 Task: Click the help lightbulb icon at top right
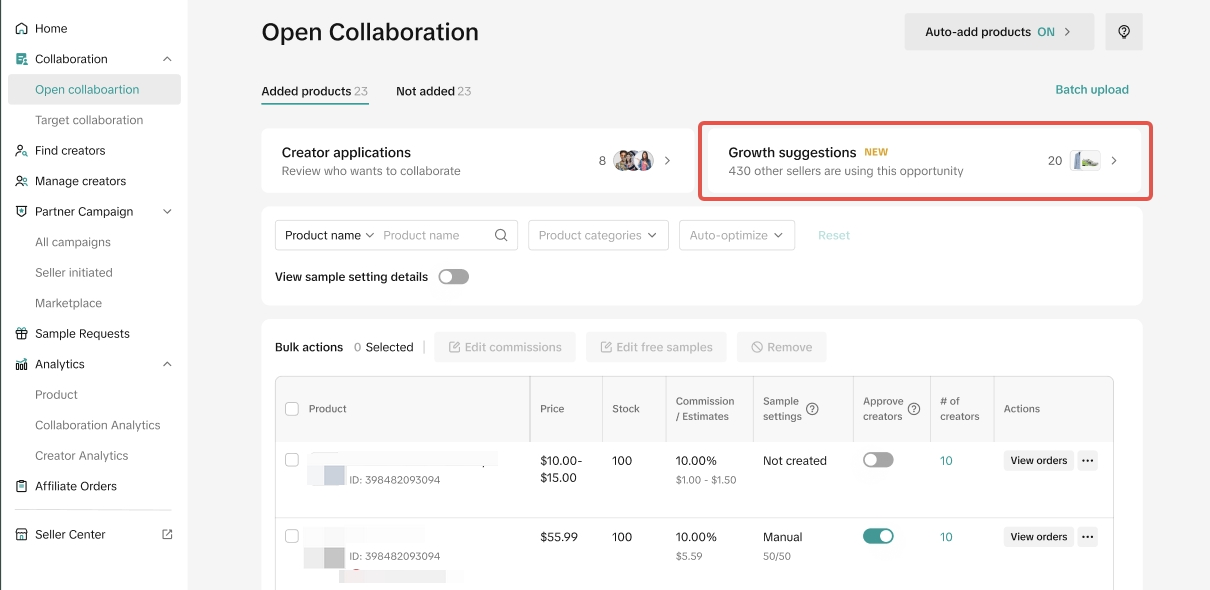click(1124, 32)
